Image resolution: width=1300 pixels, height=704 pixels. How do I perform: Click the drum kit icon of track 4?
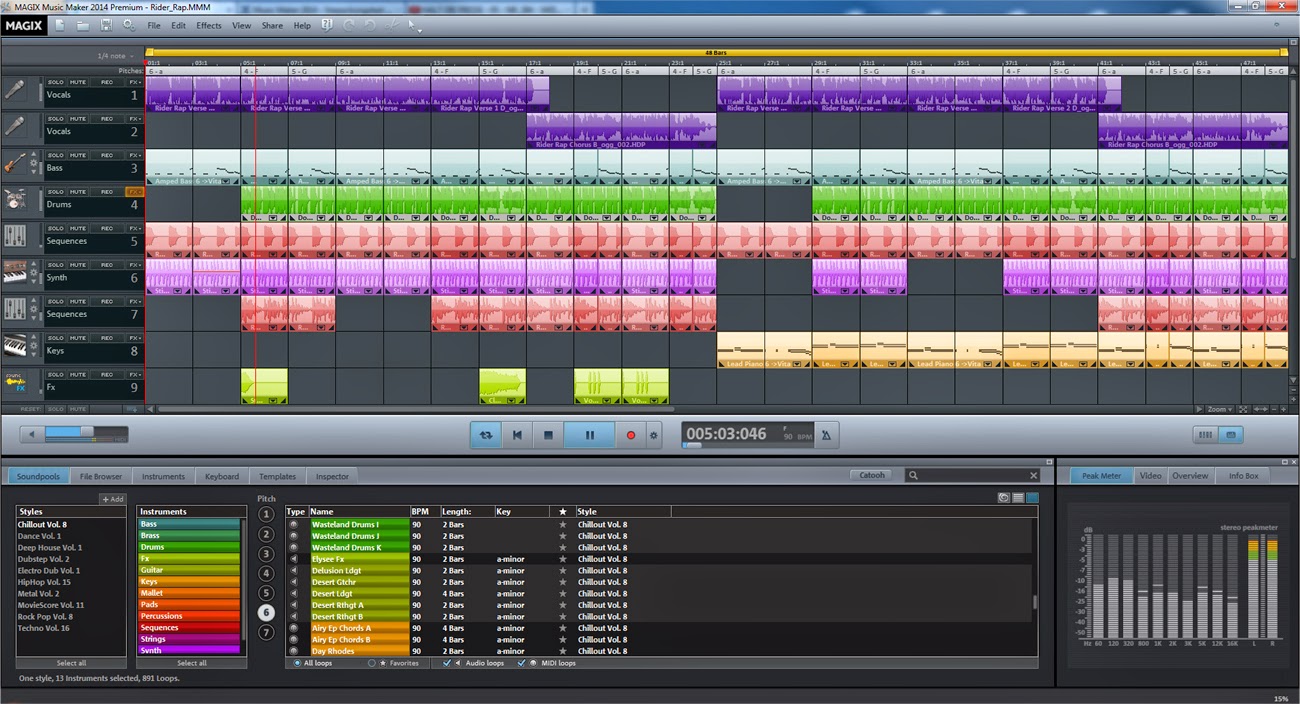[14, 200]
